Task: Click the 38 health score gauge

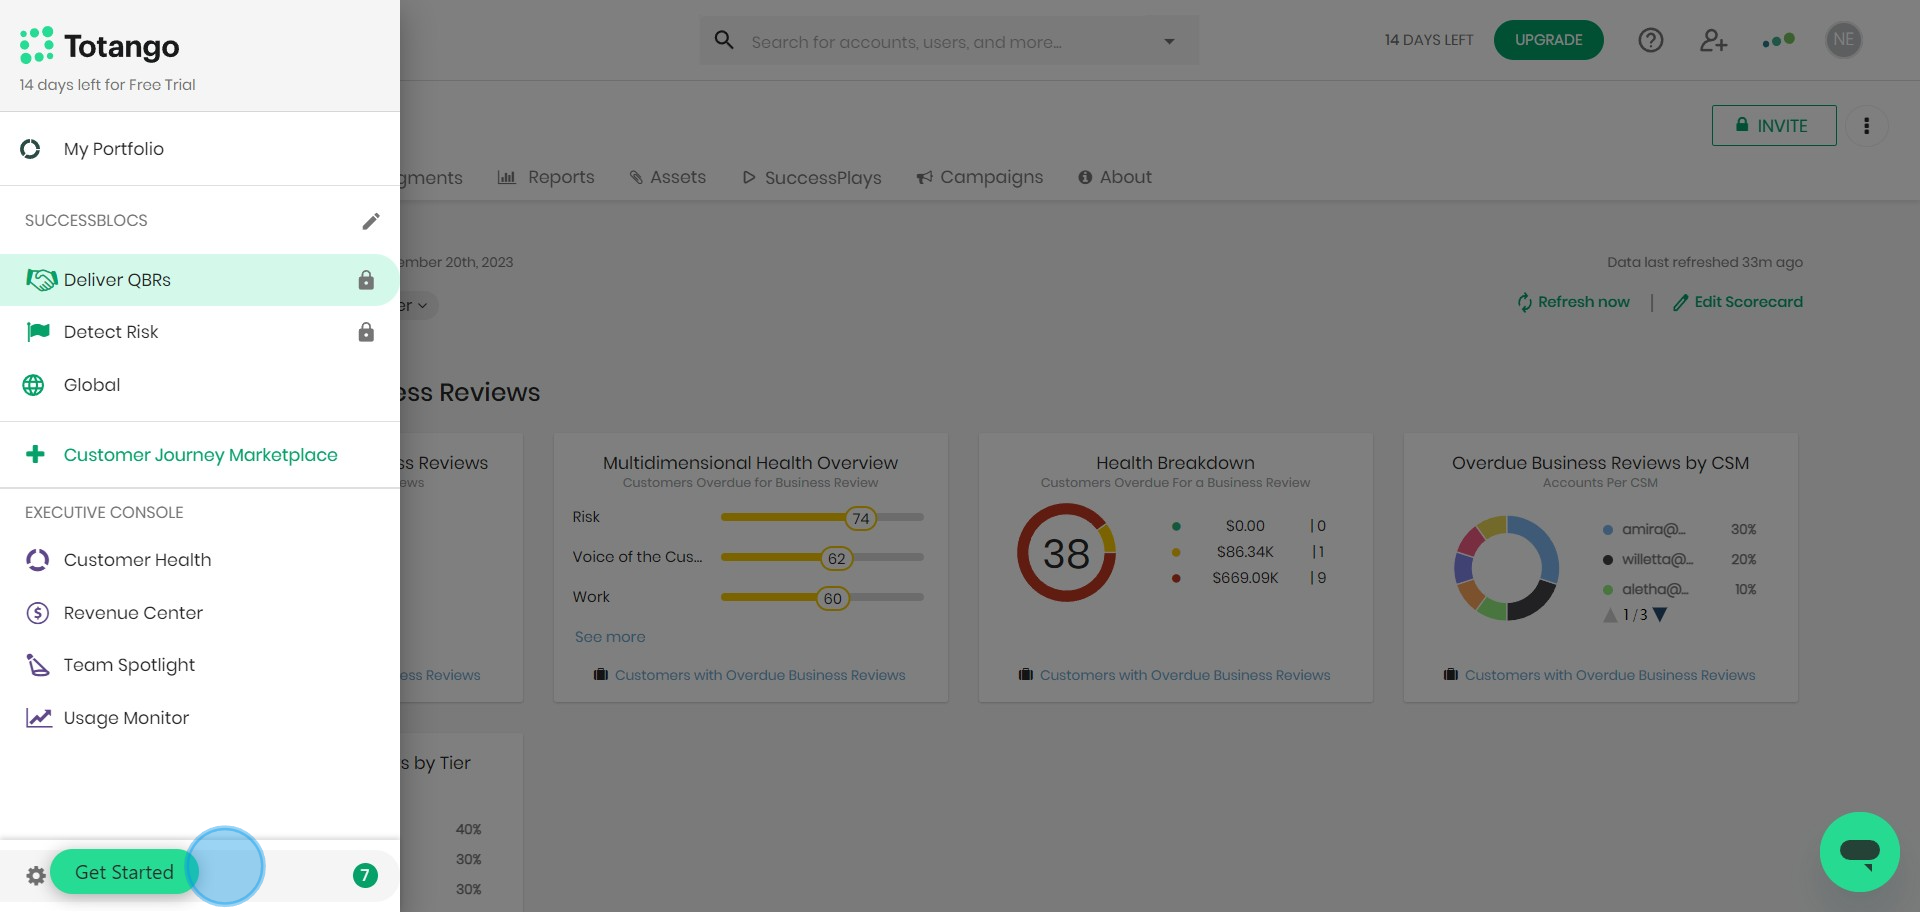Action: coord(1066,553)
